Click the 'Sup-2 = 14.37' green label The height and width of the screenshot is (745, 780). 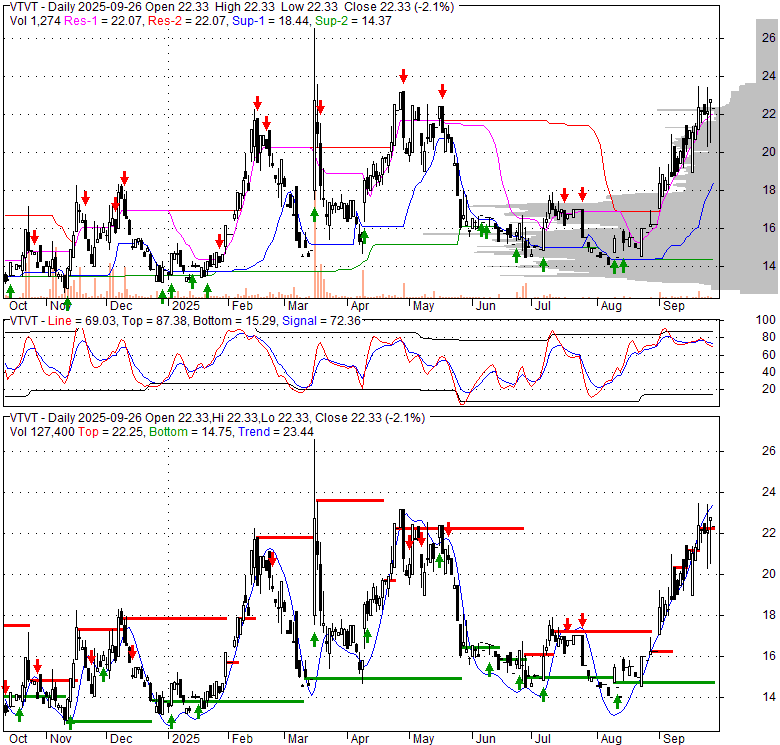click(x=353, y=21)
